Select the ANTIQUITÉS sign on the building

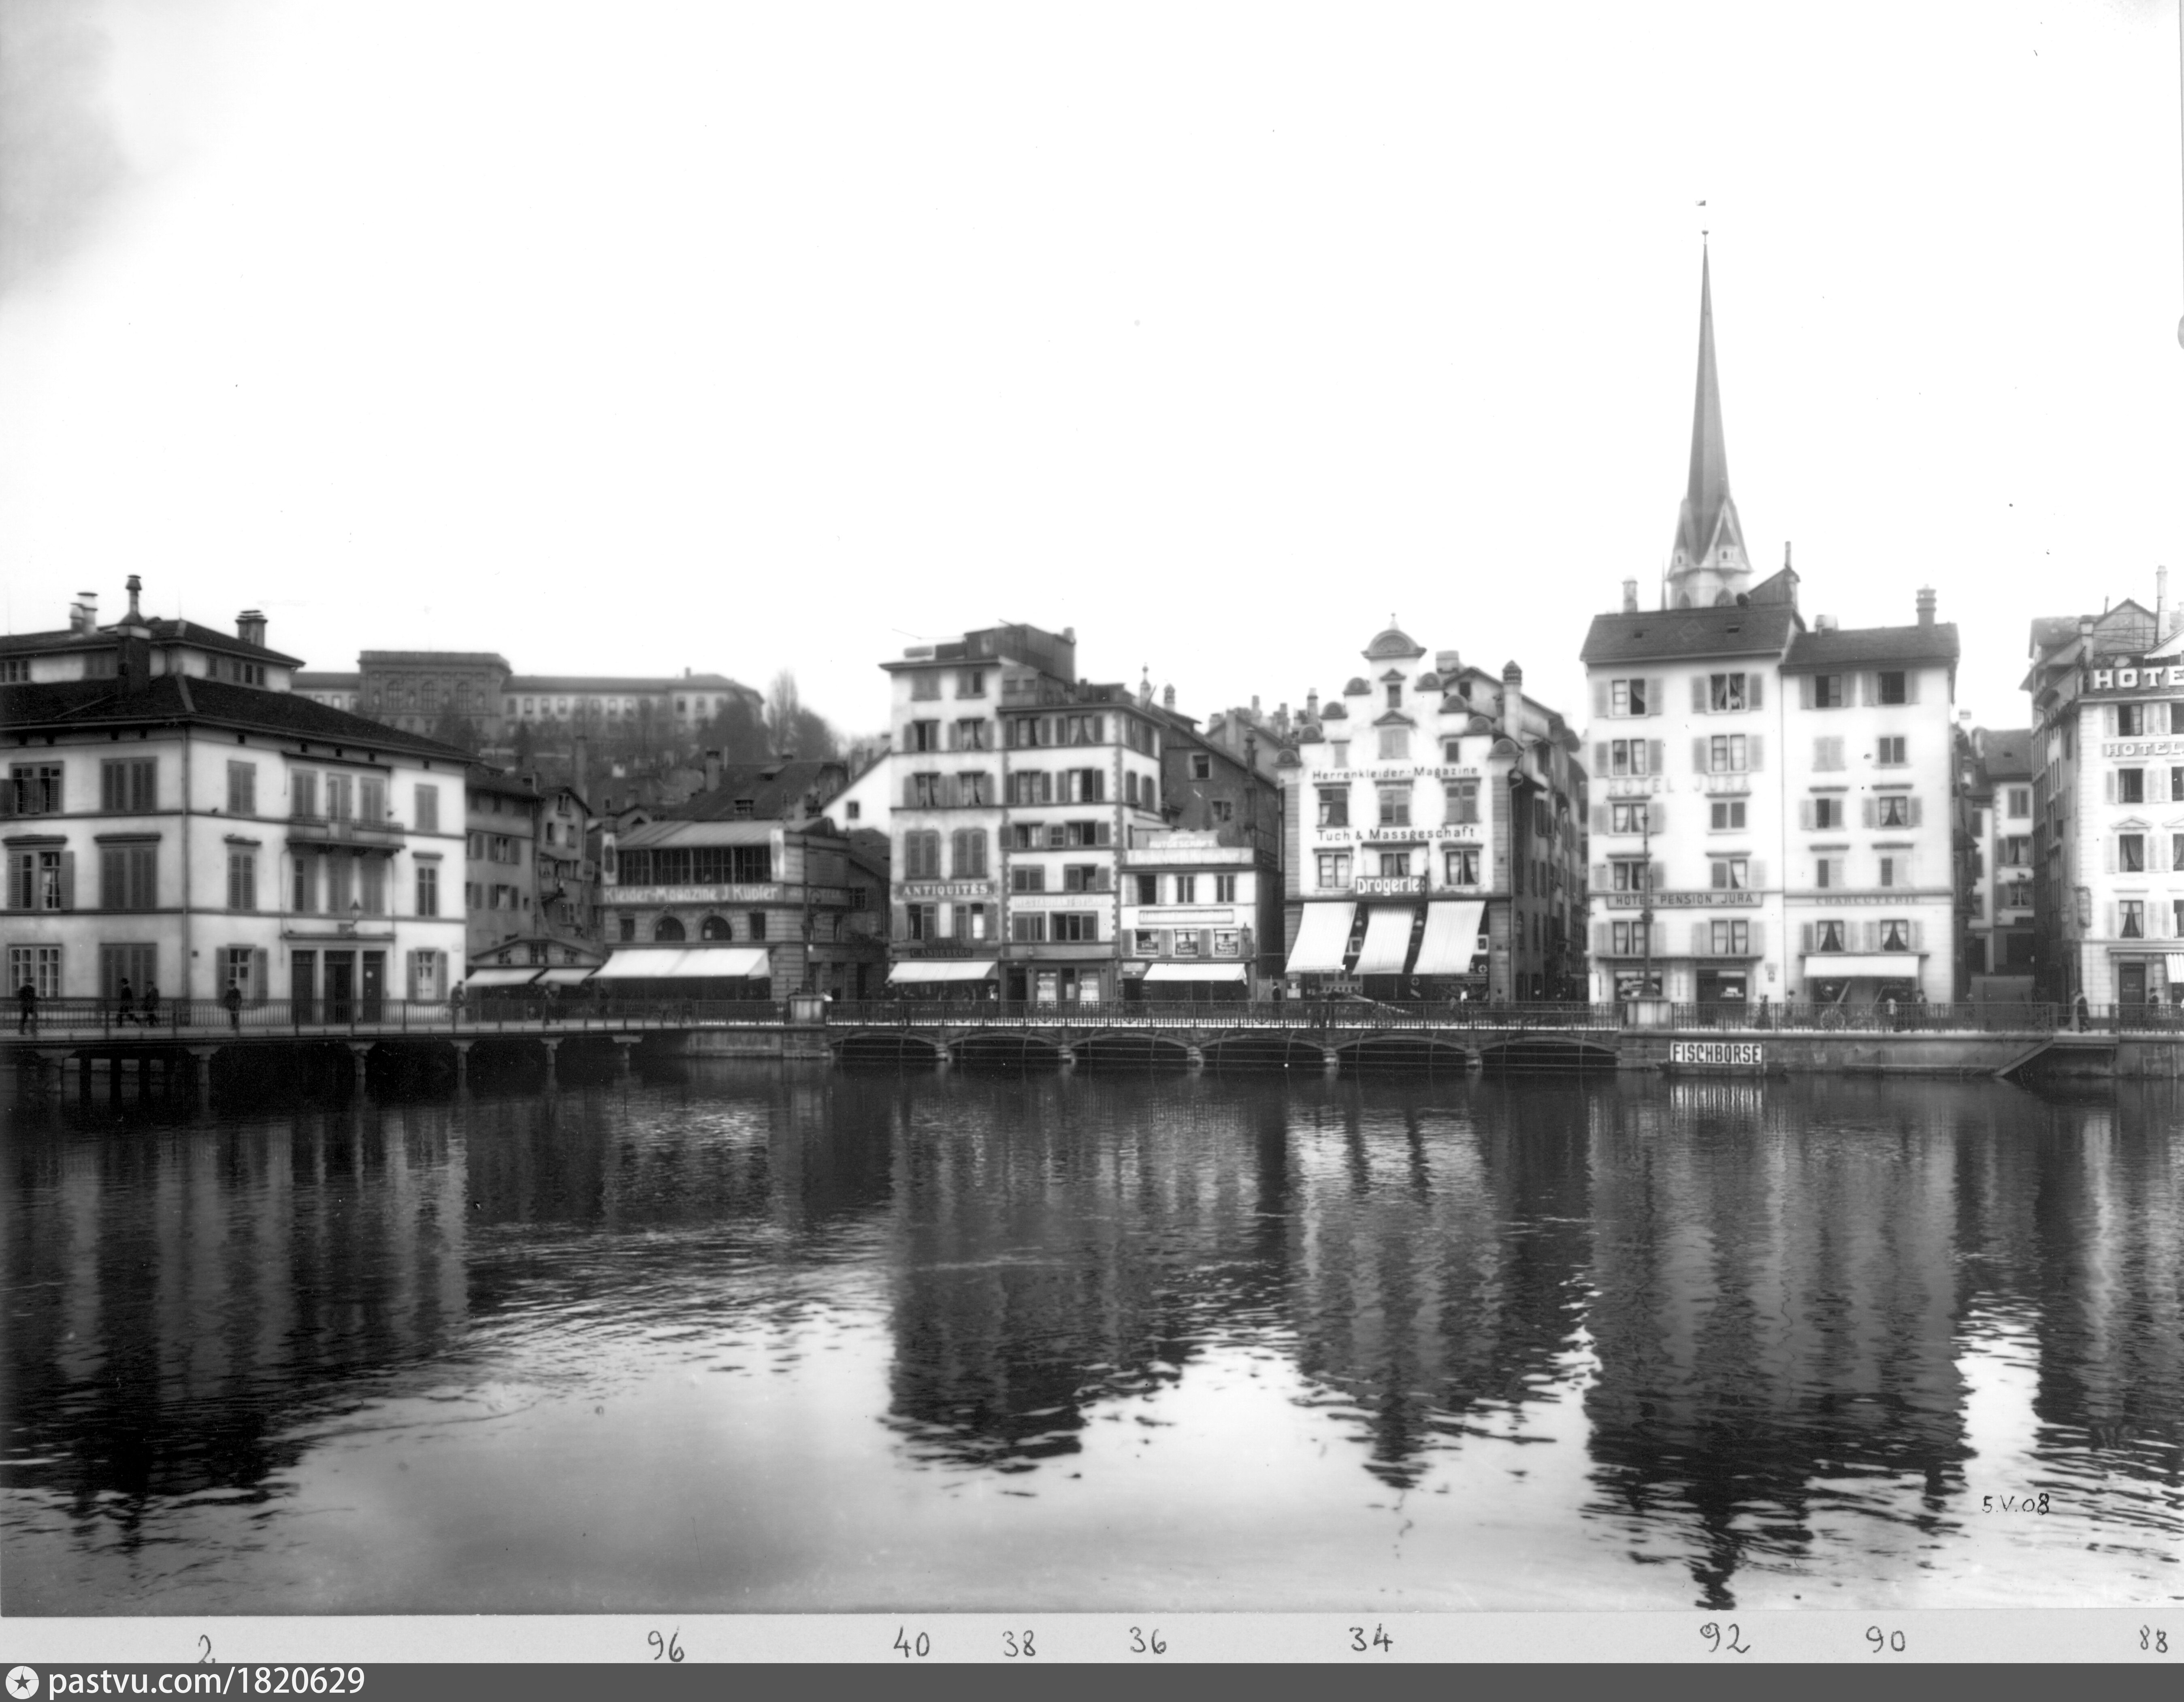pos(945,889)
